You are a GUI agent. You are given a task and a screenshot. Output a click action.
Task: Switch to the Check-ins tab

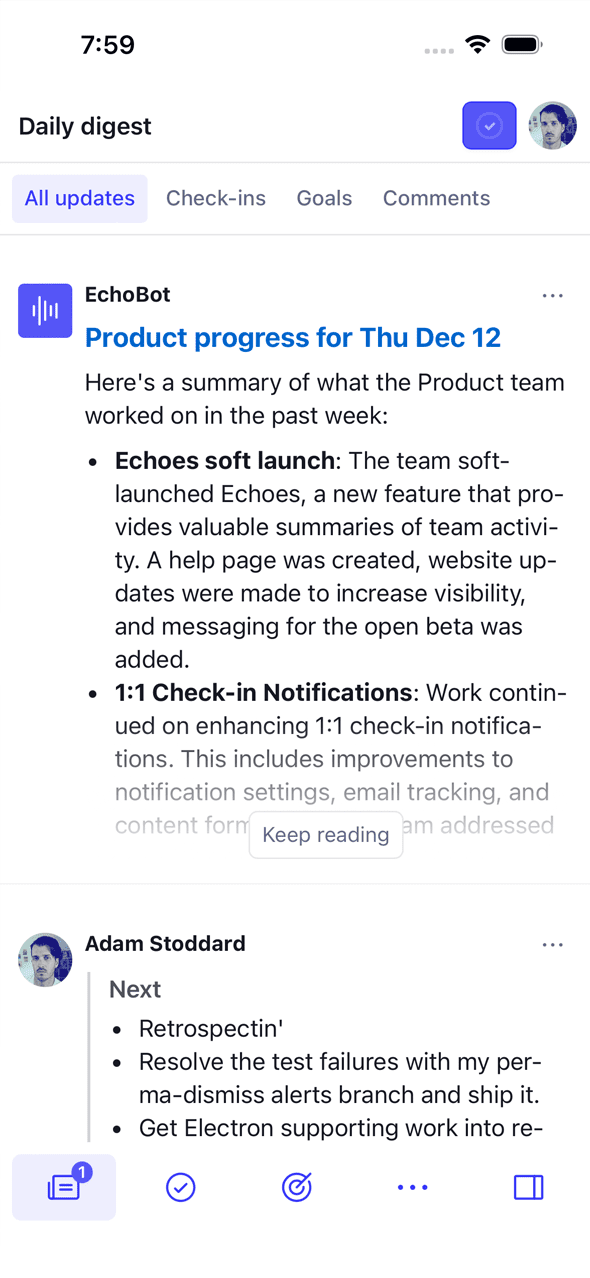coord(216,198)
